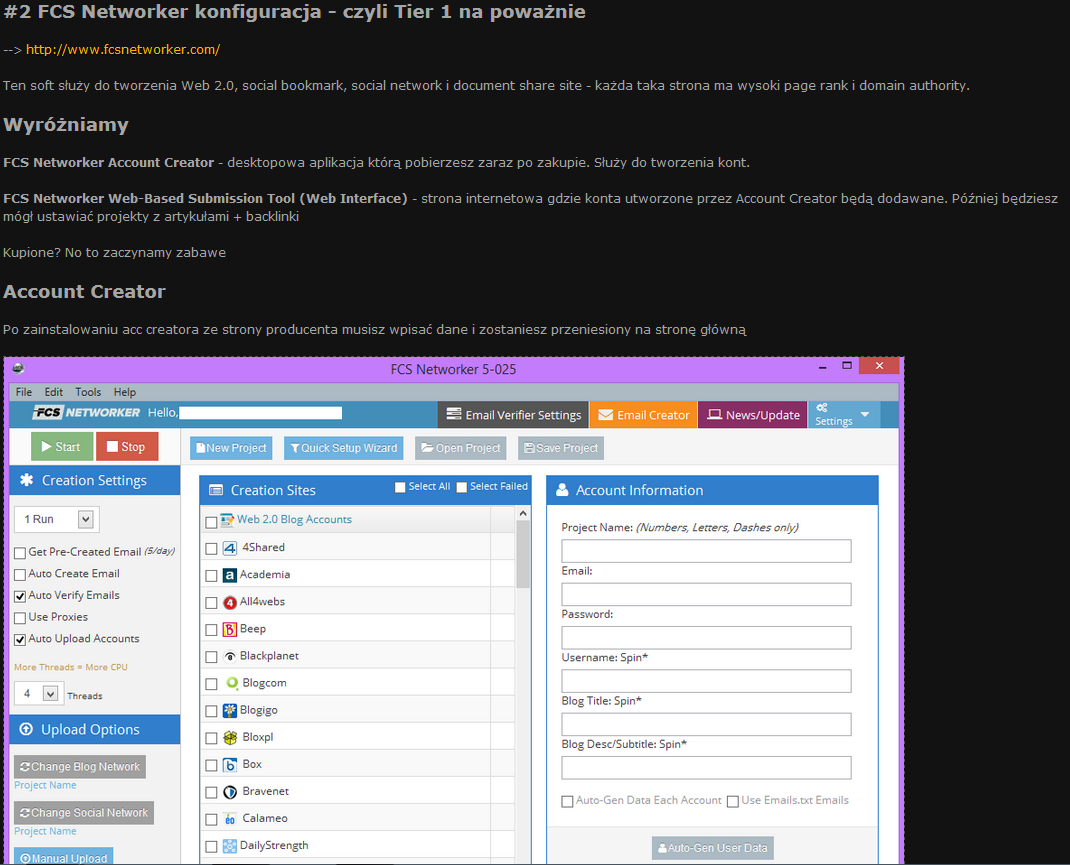Open the News/Update tab
Screen dimensions: 1070x865
tap(753, 415)
